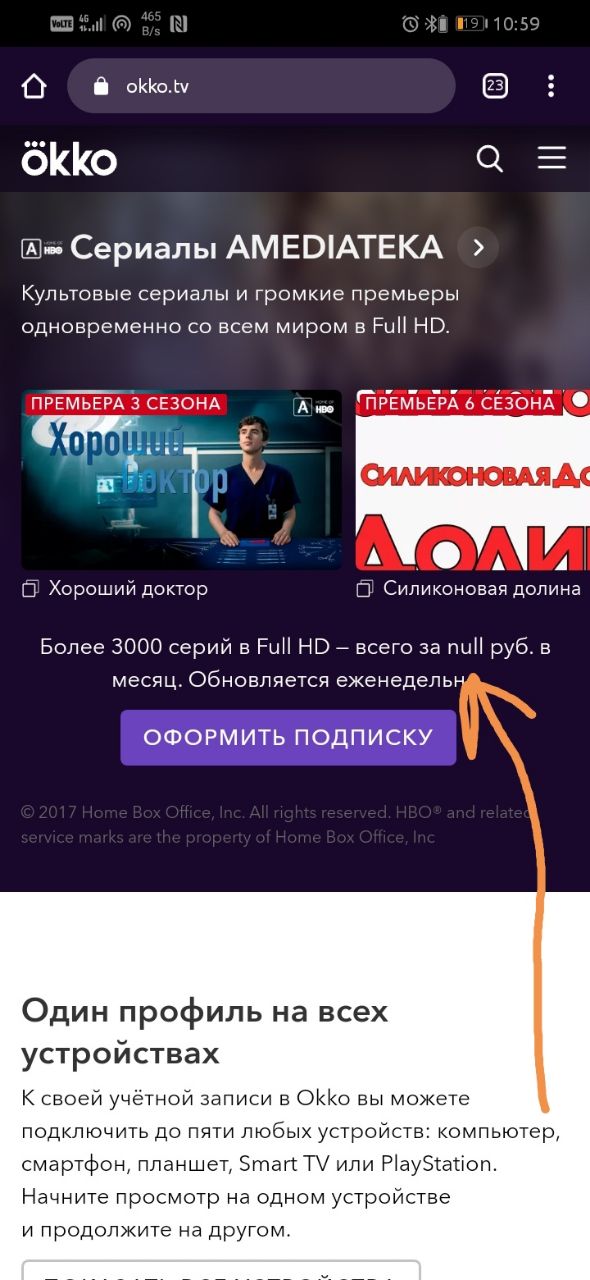590x1280 pixels.
Task: Go to the Okko logo homepage
Action: 69,159
